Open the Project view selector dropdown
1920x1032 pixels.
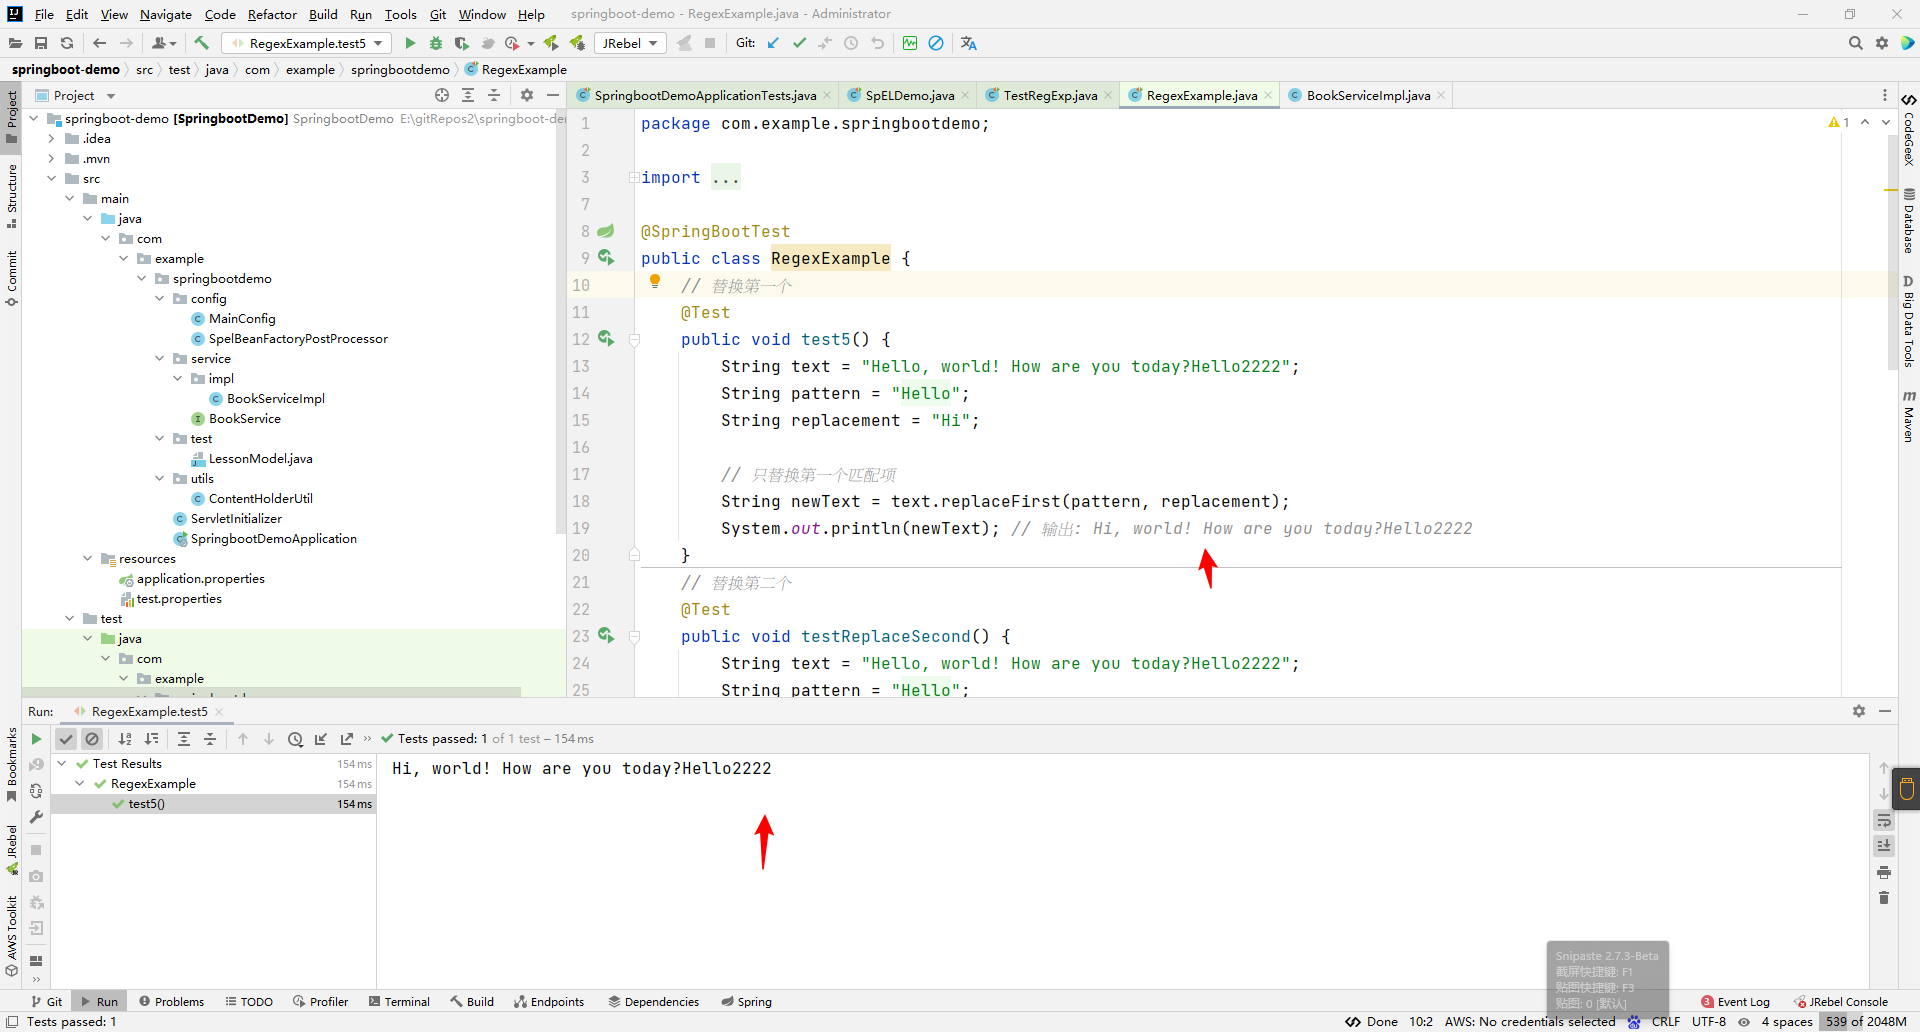click(x=75, y=95)
